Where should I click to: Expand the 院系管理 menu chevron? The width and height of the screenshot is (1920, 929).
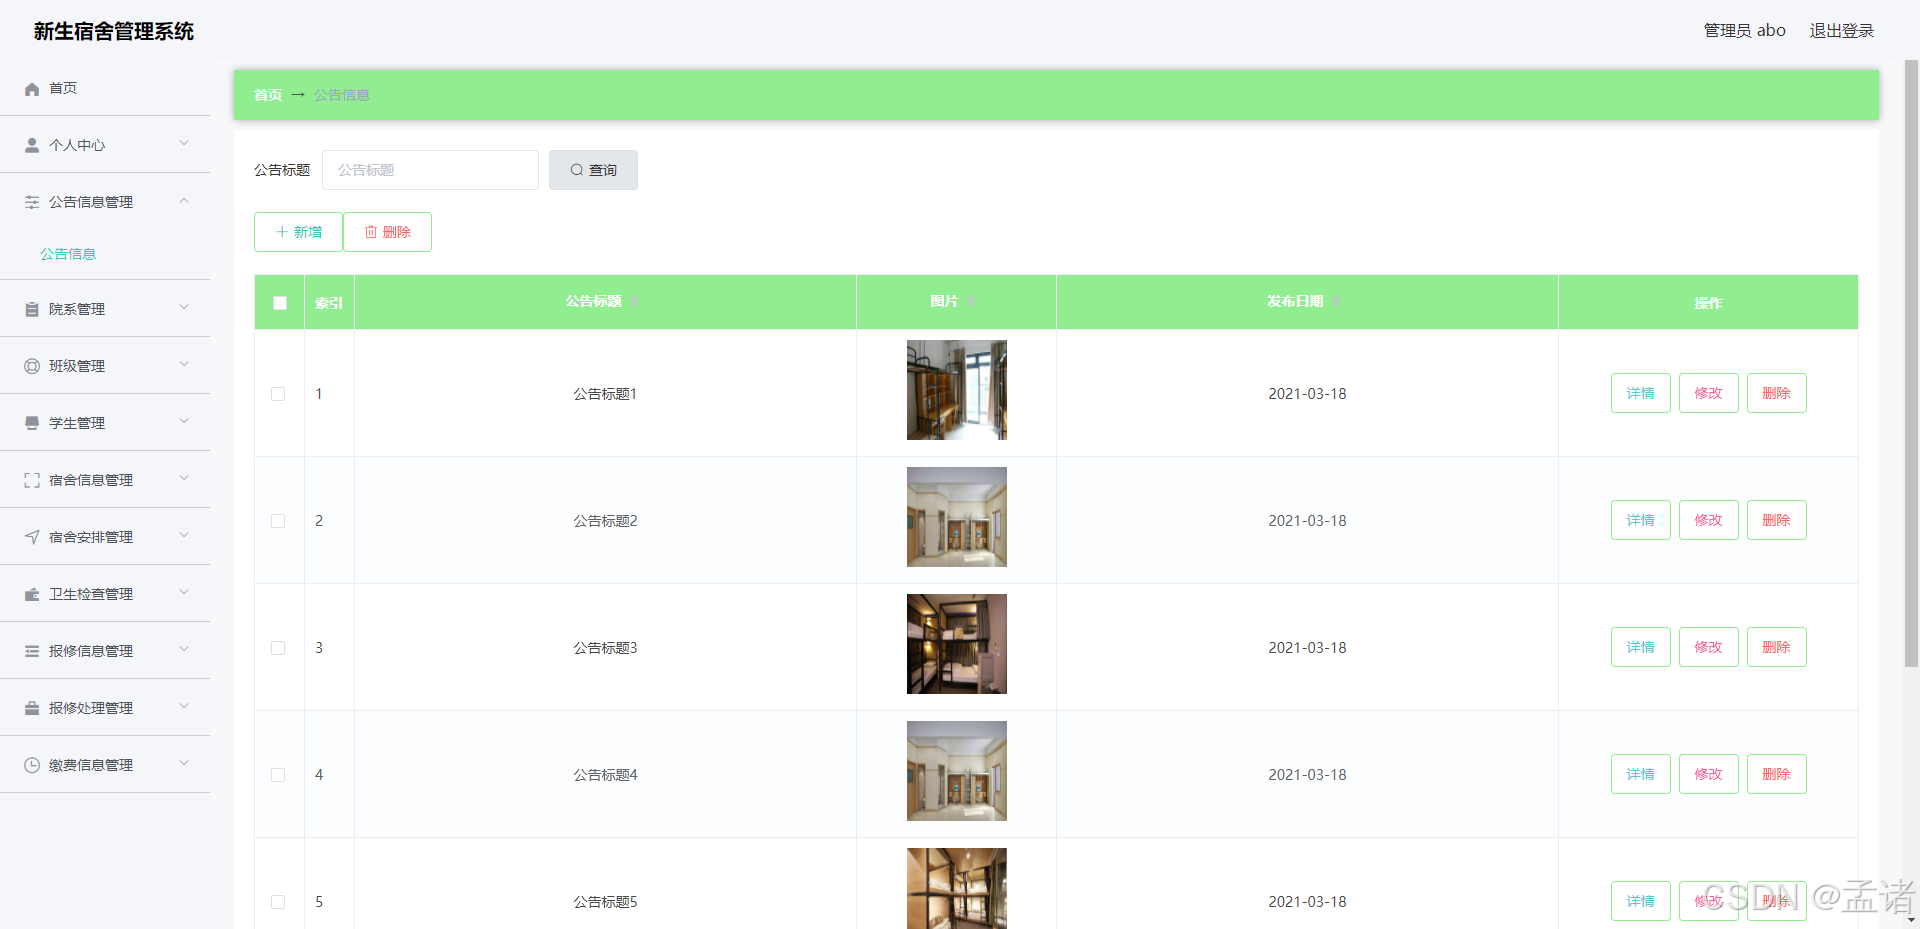[184, 308]
